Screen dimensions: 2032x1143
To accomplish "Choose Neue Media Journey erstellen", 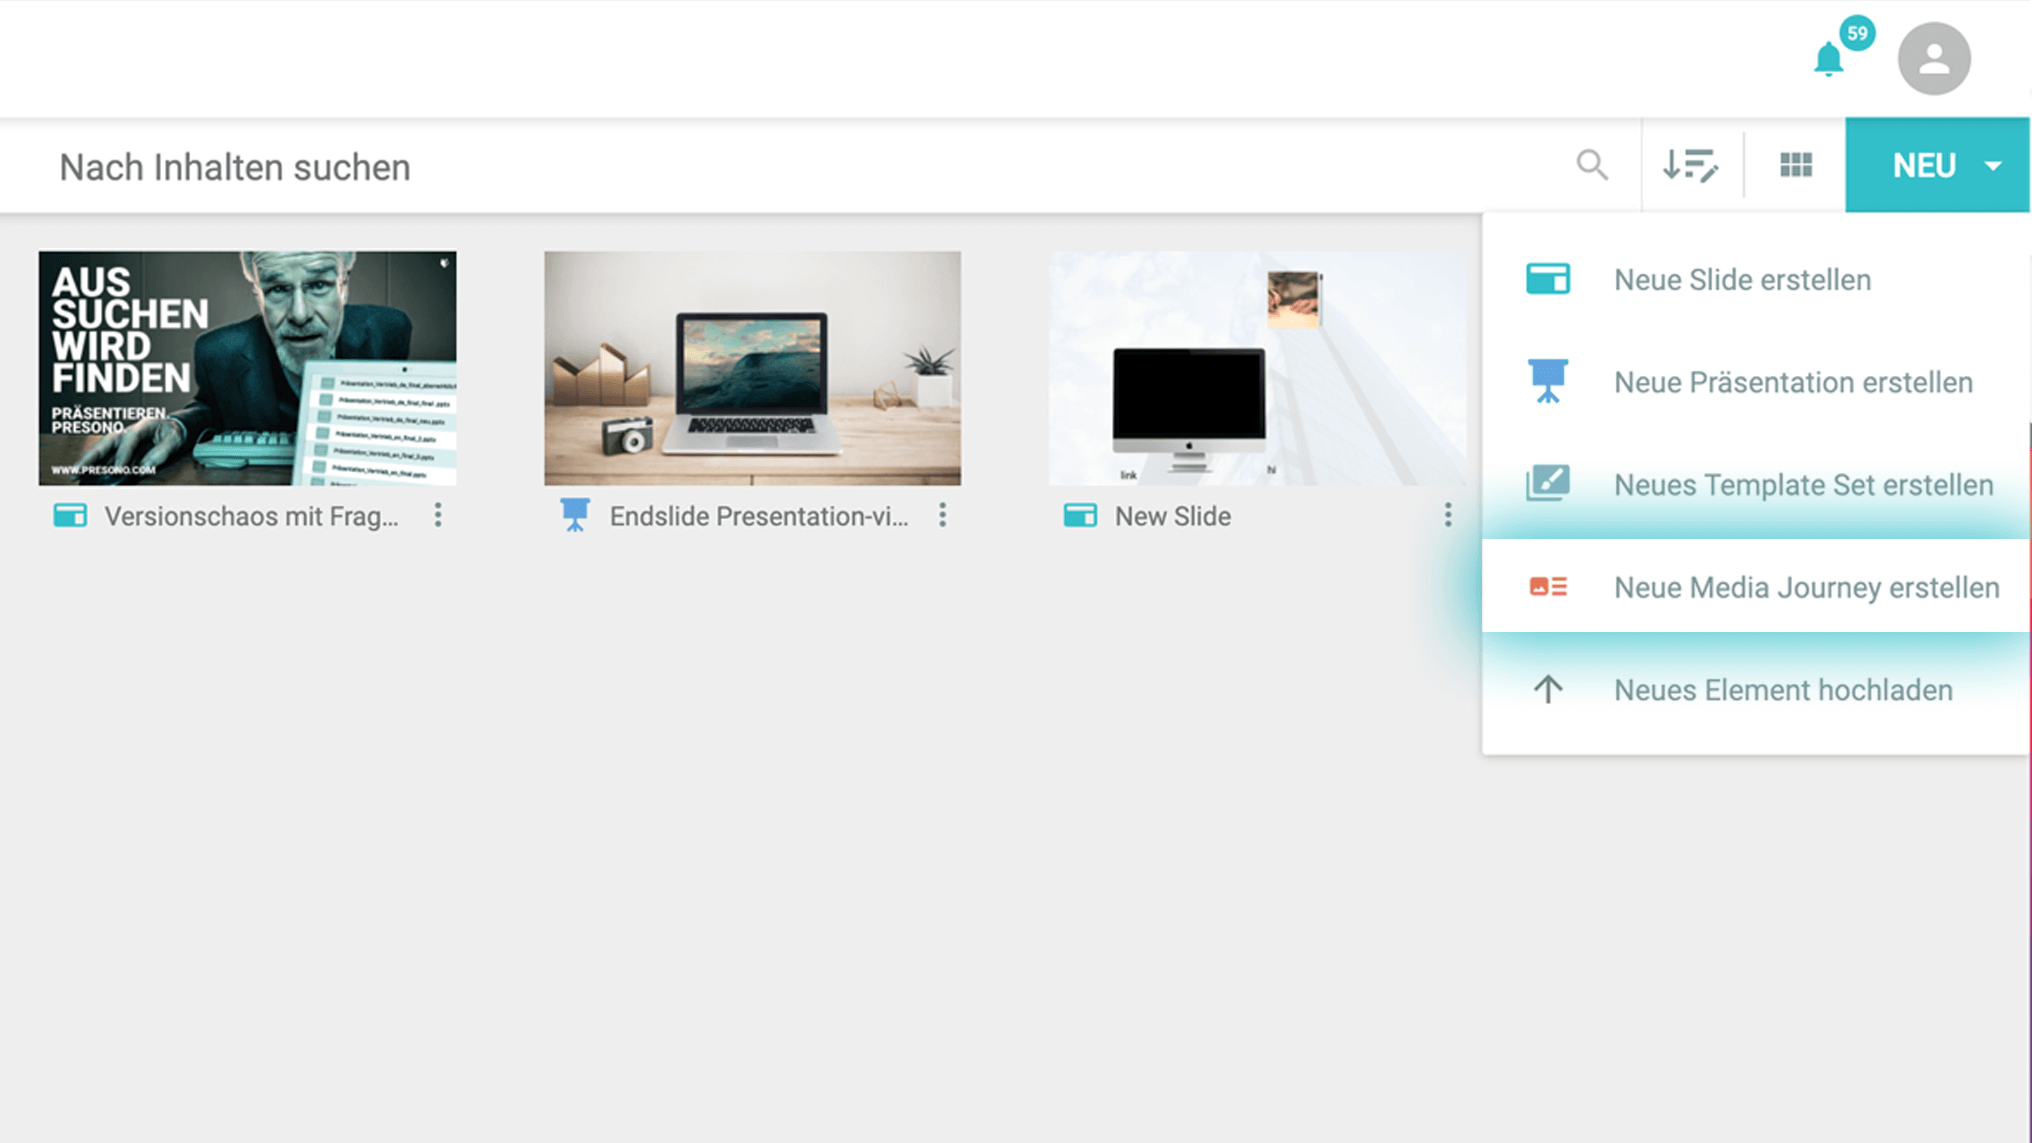I will click(1756, 586).
